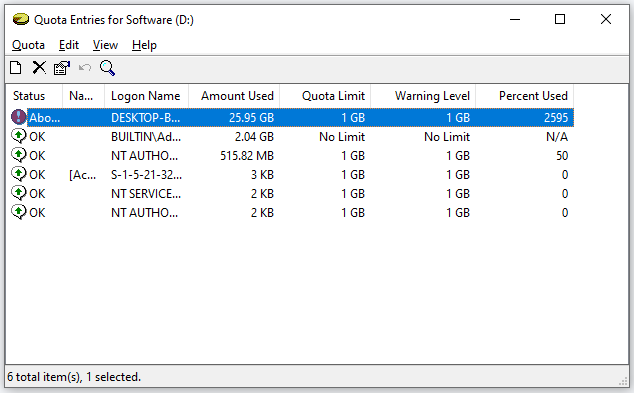Click the Abo... status text in selected row
Screen dimensions: 634x393
(44, 118)
